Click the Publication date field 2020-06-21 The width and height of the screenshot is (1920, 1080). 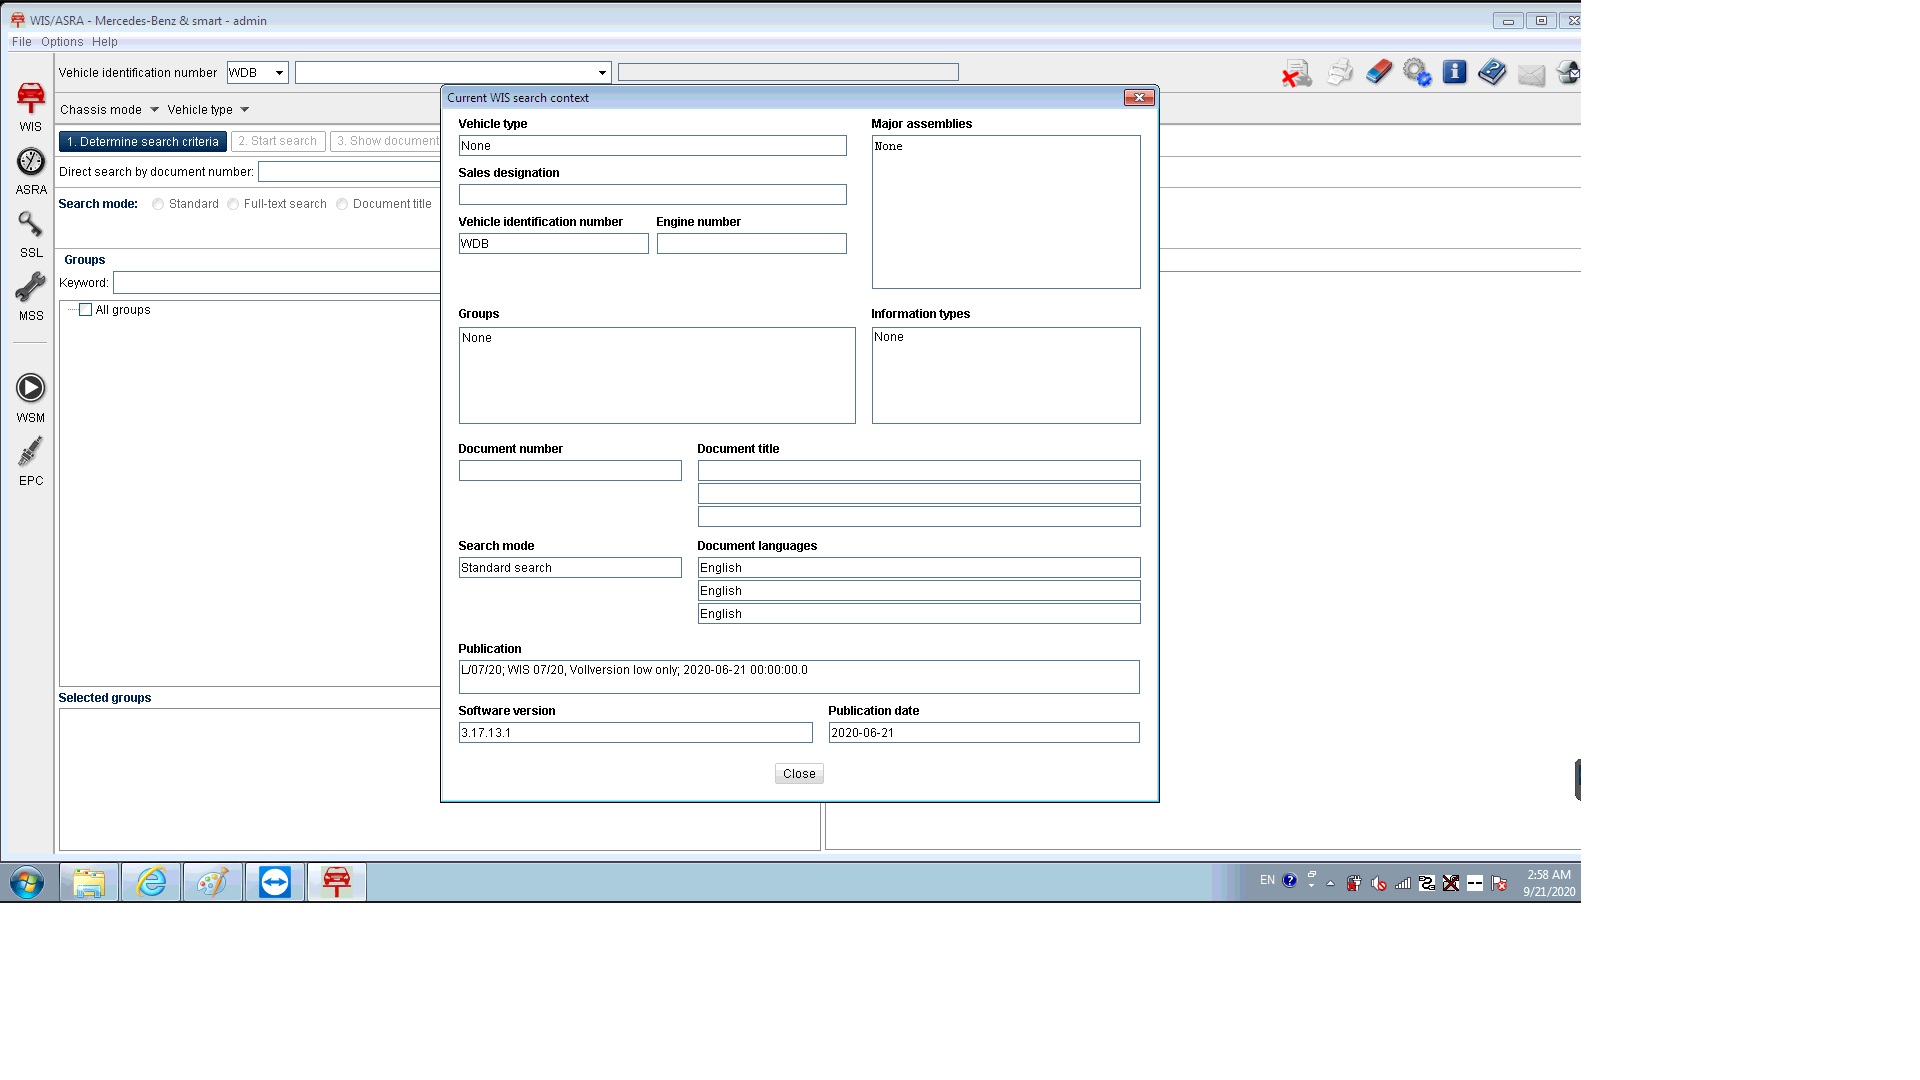(984, 733)
